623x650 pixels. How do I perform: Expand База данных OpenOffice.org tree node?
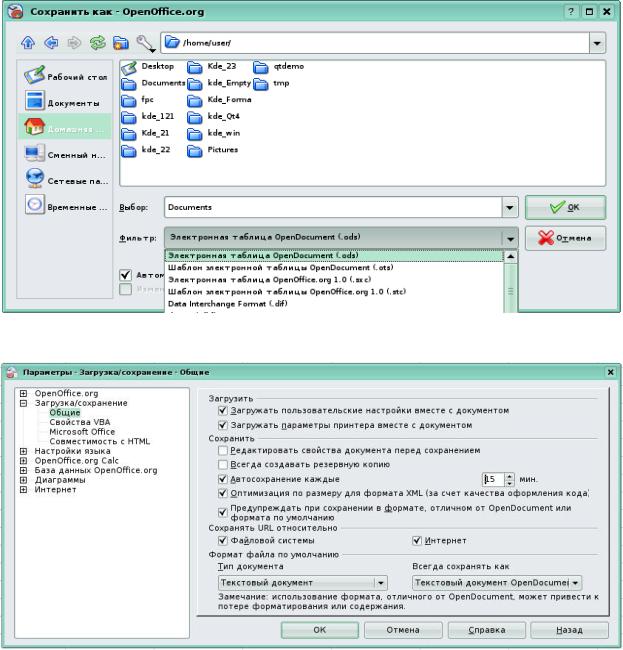tap(24, 470)
